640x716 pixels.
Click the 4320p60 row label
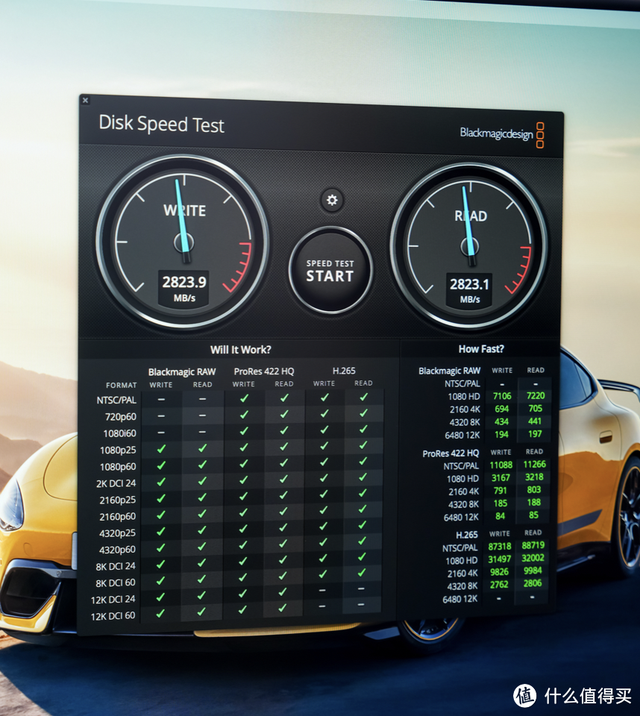tap(117, 550)
